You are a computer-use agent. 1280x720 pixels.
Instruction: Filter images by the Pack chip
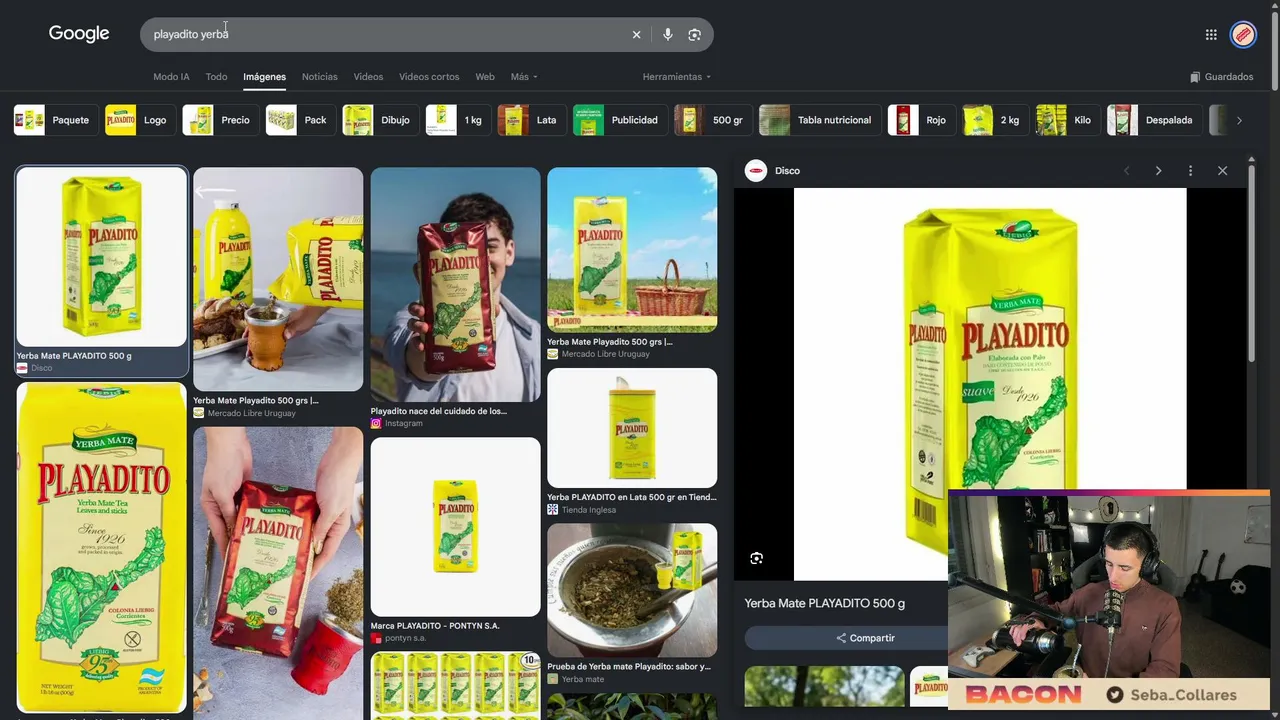click(300, 120)
